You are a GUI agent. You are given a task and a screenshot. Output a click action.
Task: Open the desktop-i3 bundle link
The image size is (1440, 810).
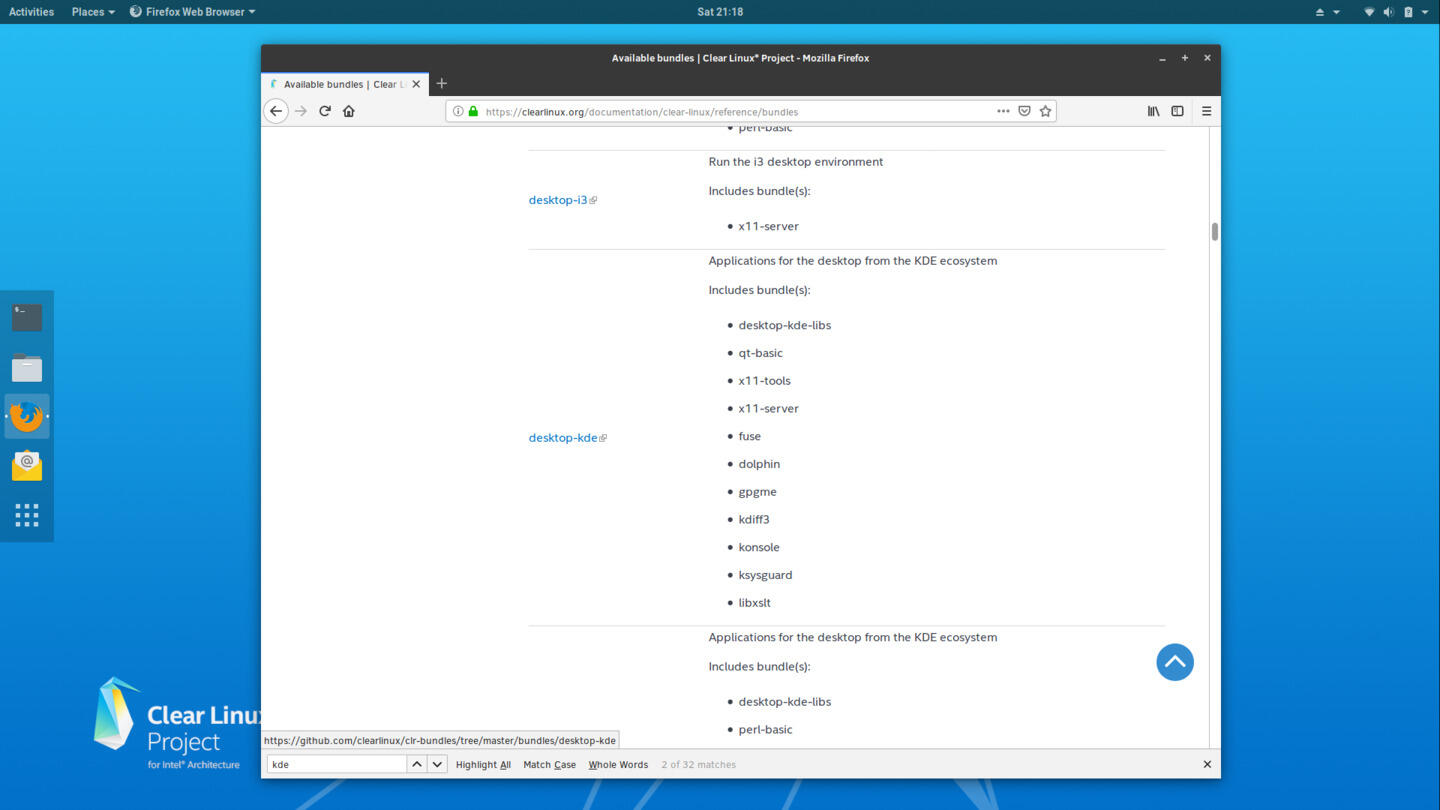click(x=558, y=200)
